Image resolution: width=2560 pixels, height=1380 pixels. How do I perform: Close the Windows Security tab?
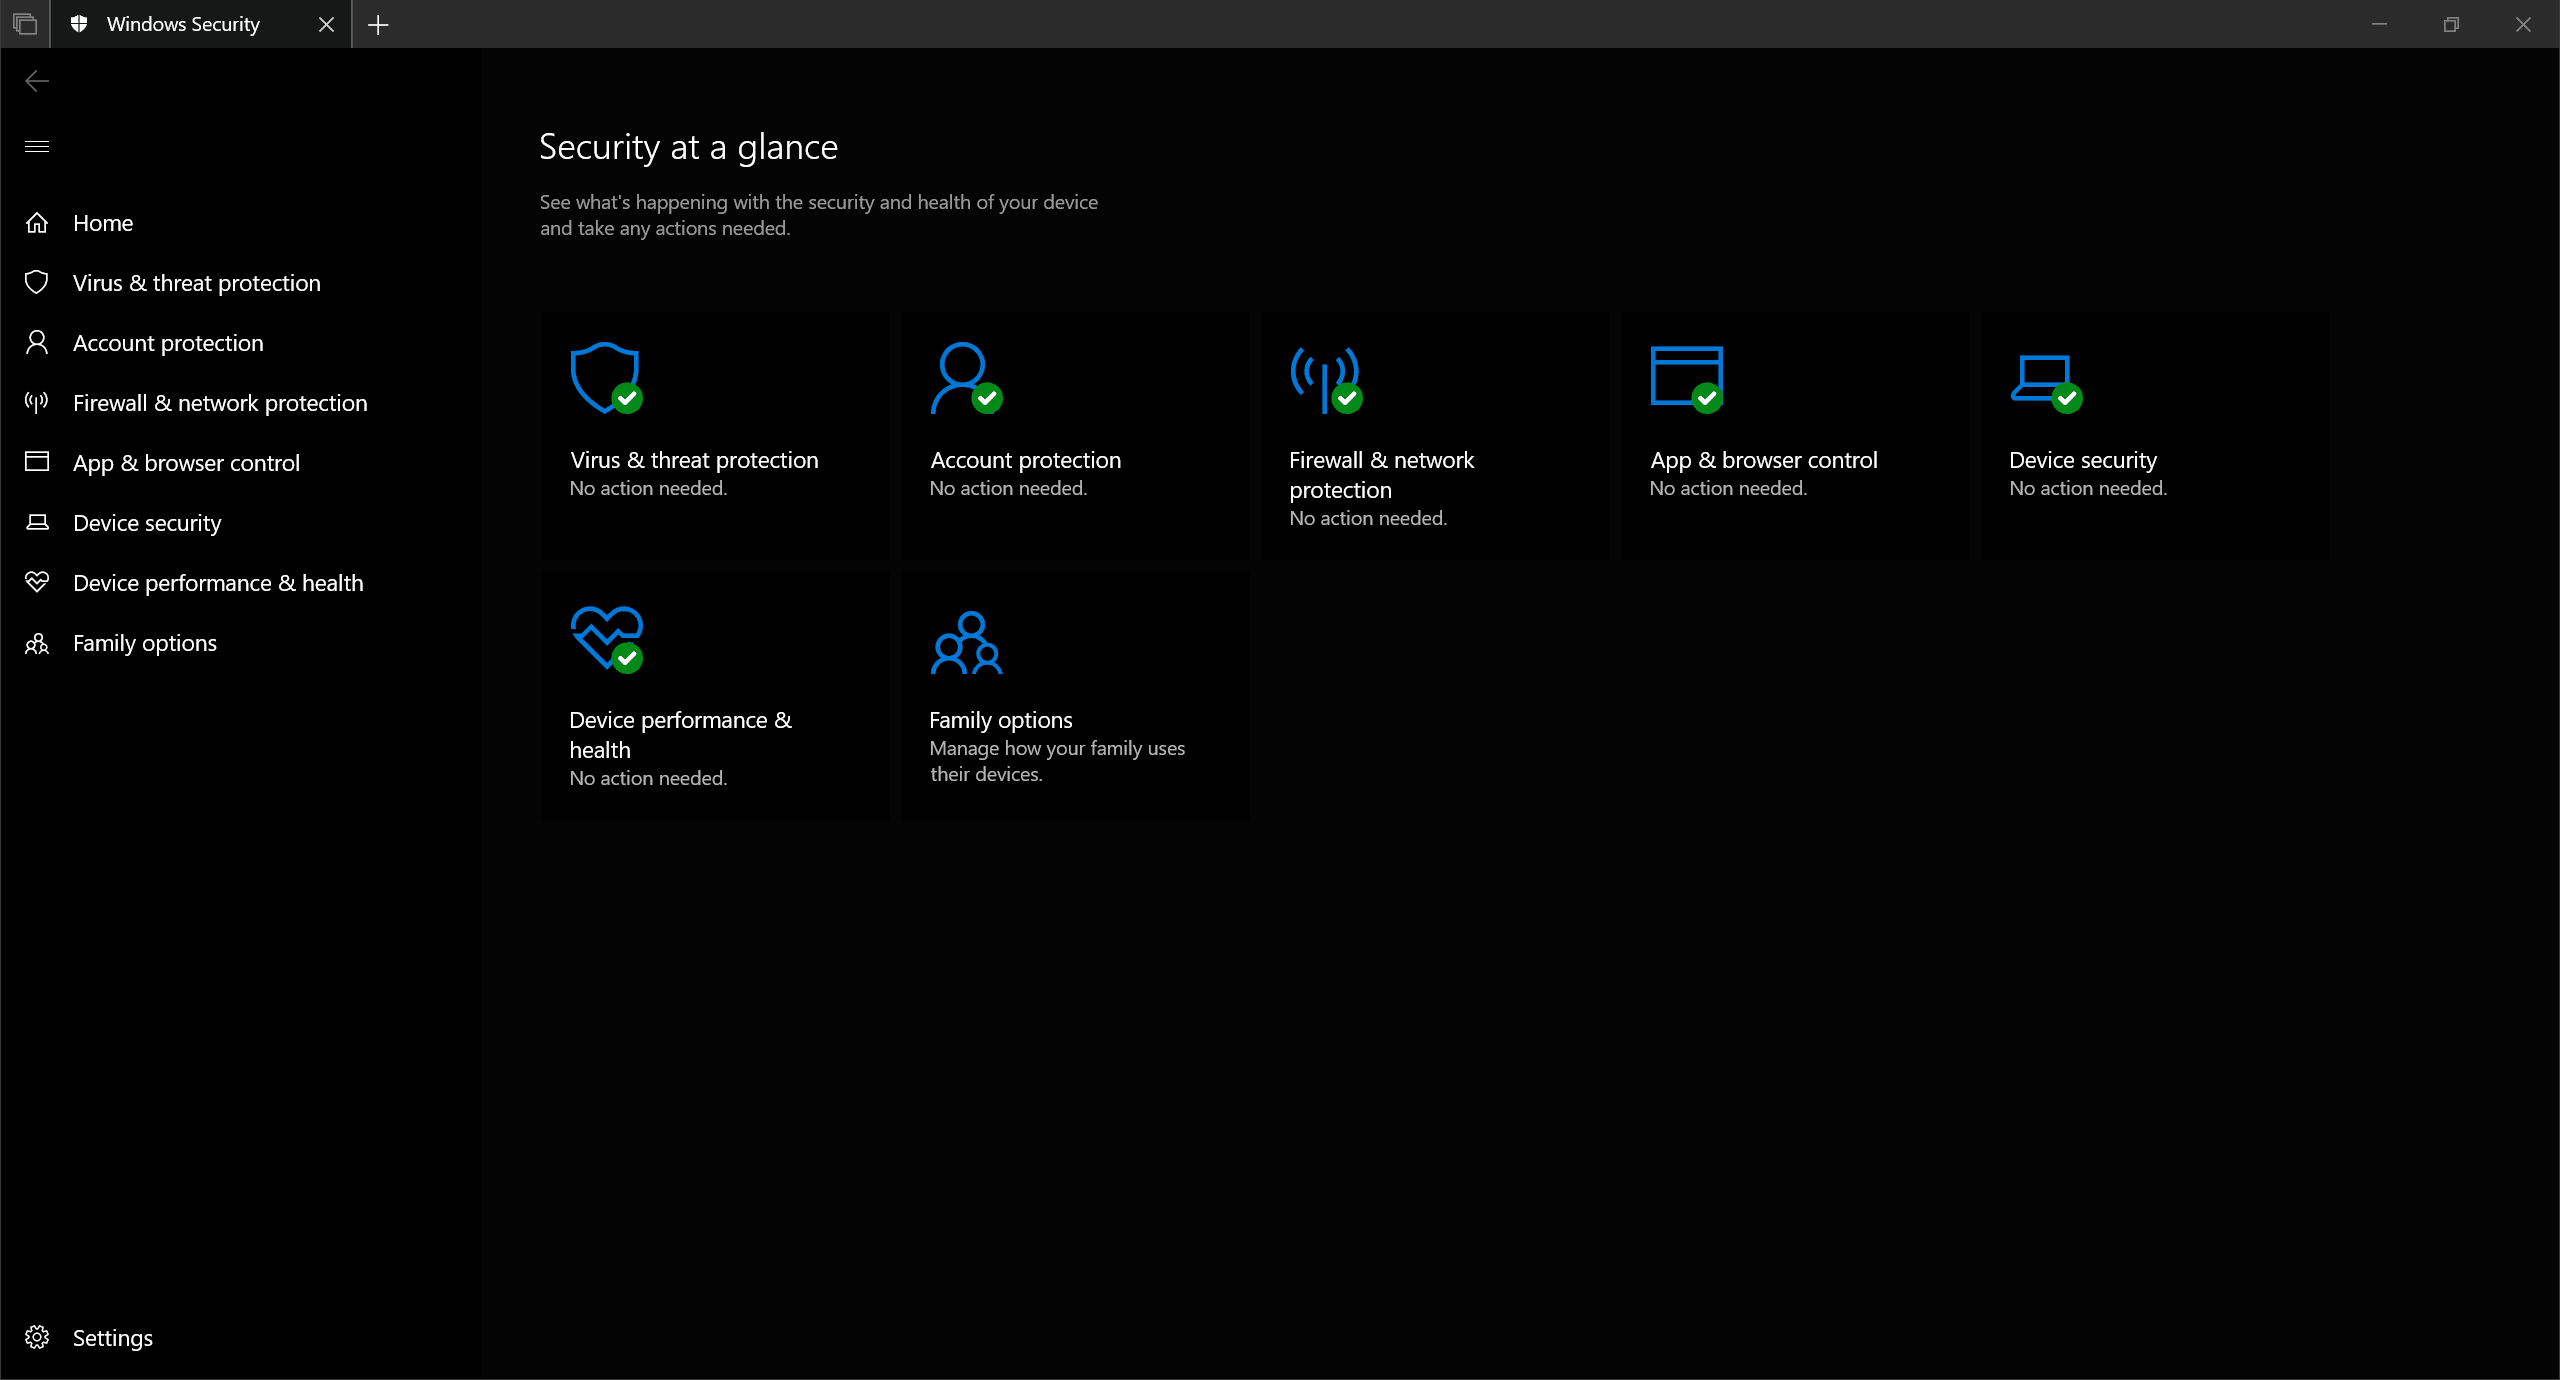326,25
